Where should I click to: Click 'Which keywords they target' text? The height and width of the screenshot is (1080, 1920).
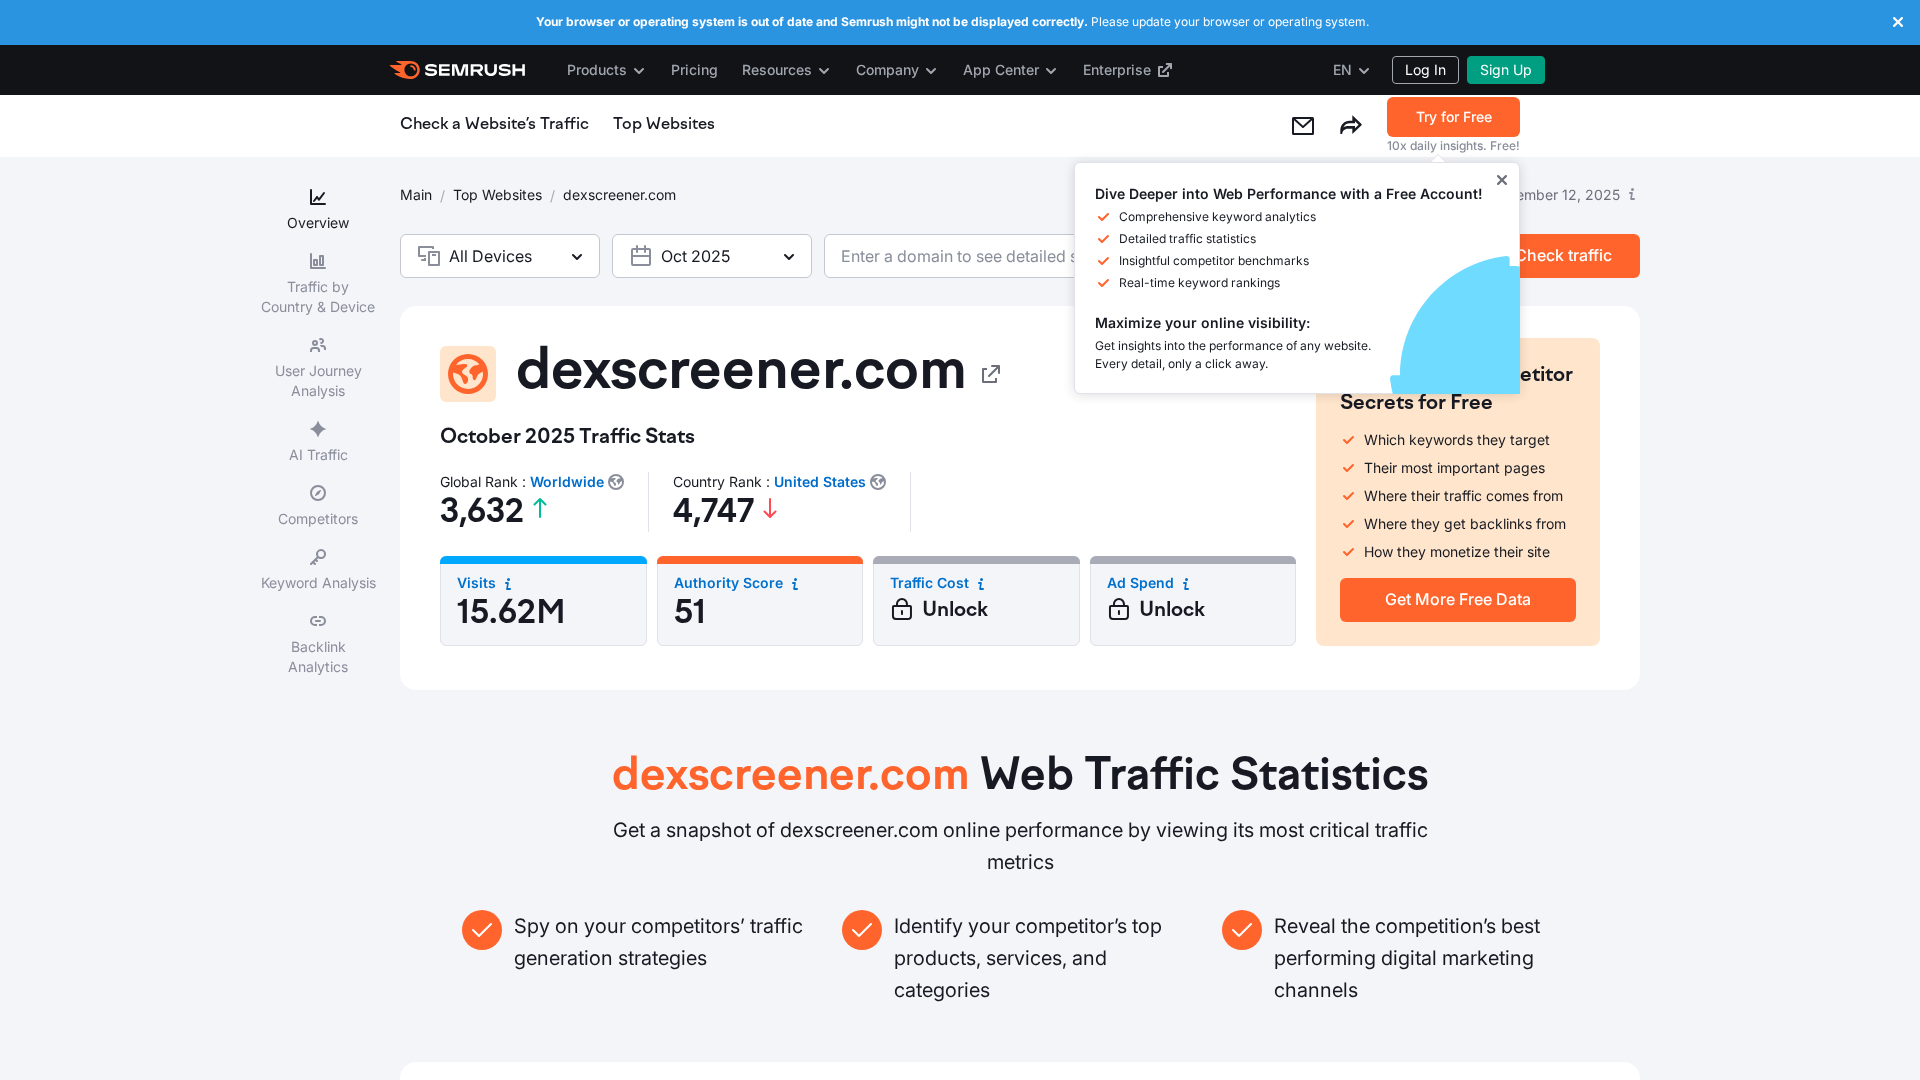point(1457,440)
